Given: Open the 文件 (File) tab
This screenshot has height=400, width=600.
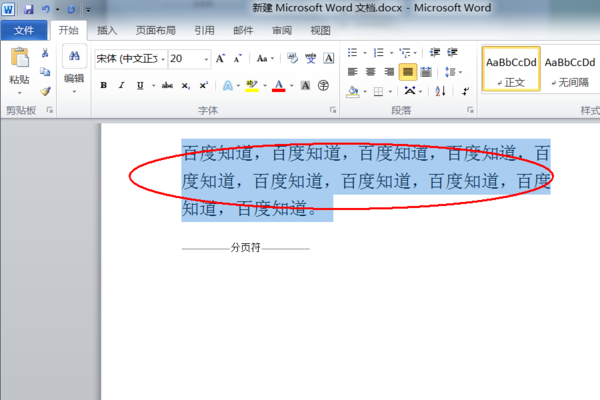Looking at the screenshot, I should [24, 30].
